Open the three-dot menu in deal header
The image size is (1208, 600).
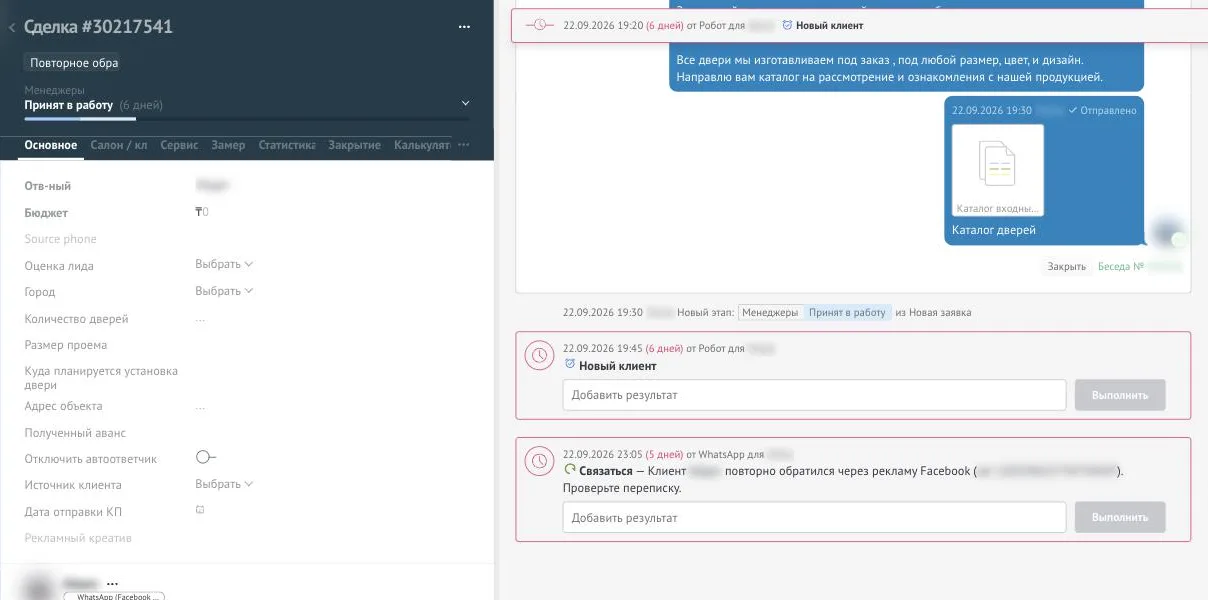click(464, 28)
